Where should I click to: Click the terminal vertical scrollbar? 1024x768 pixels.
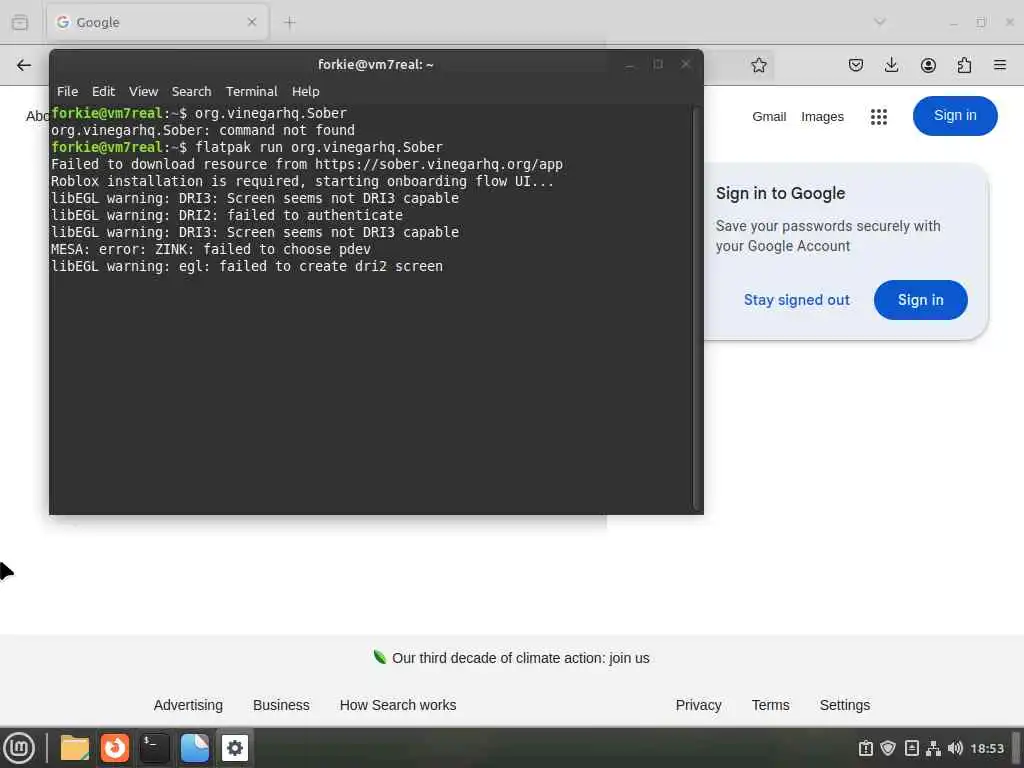pyautogui.click(x=697, y=307)
